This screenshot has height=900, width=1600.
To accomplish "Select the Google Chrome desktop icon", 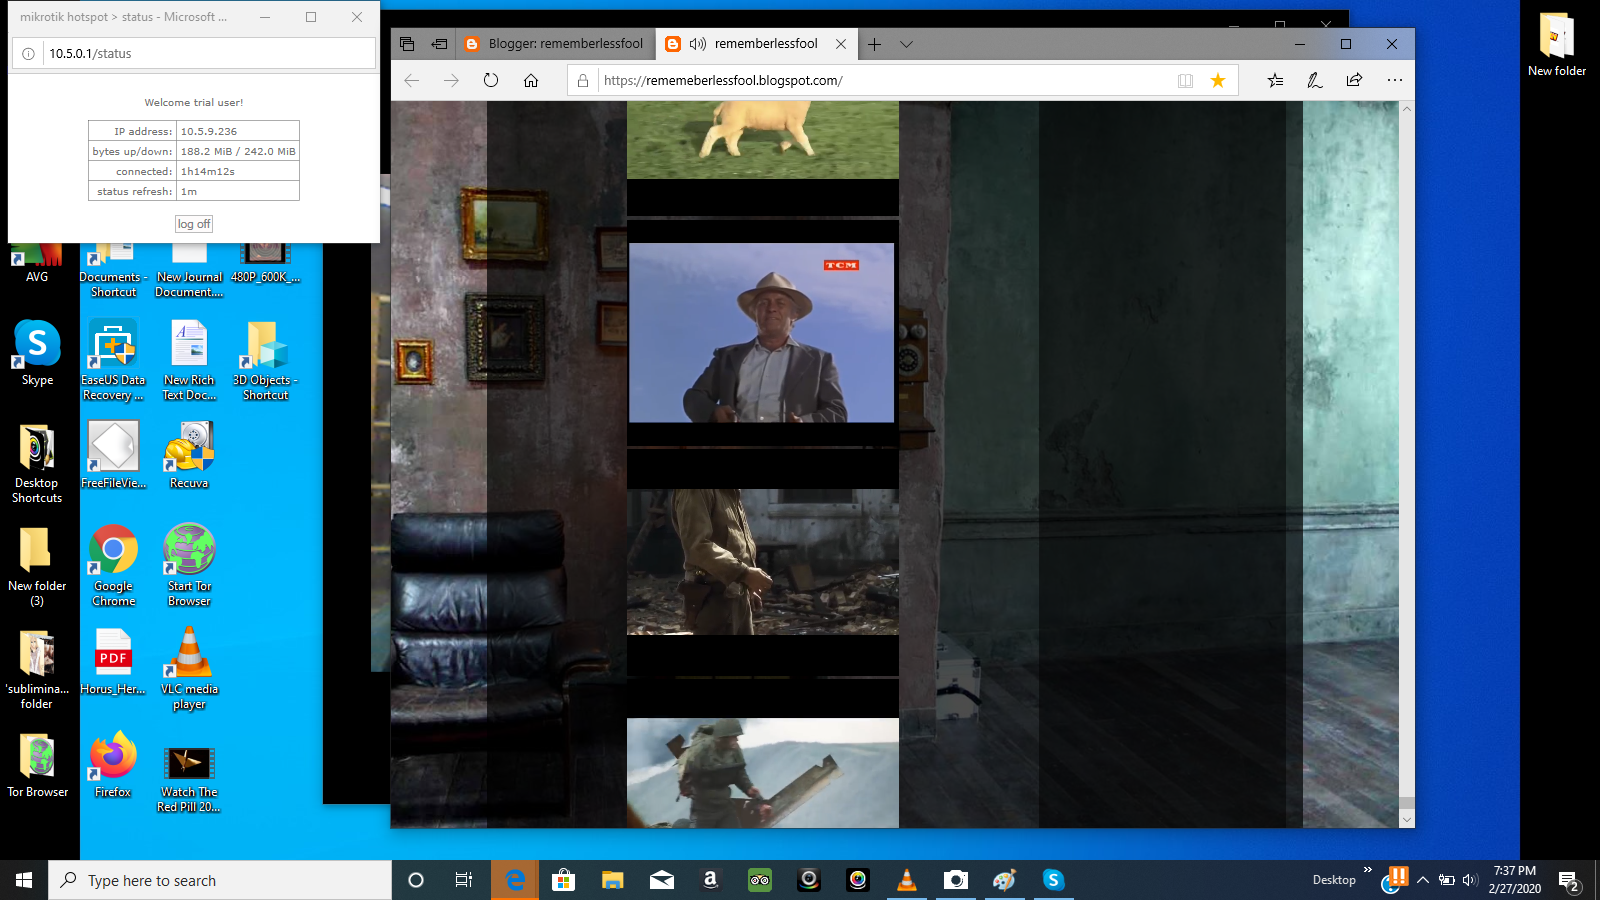I will 113,566.
